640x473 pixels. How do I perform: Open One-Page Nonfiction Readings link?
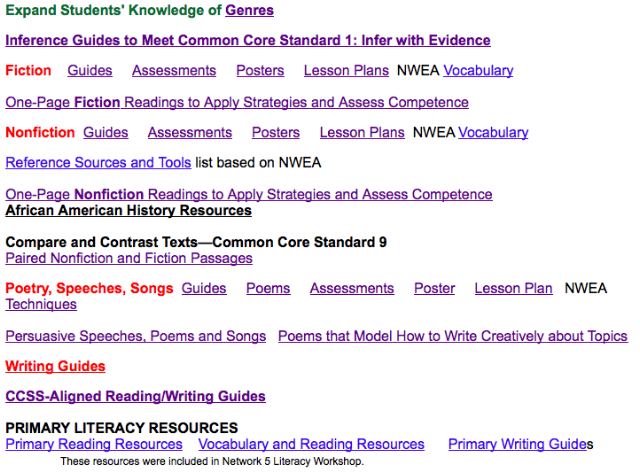(249, 194)
